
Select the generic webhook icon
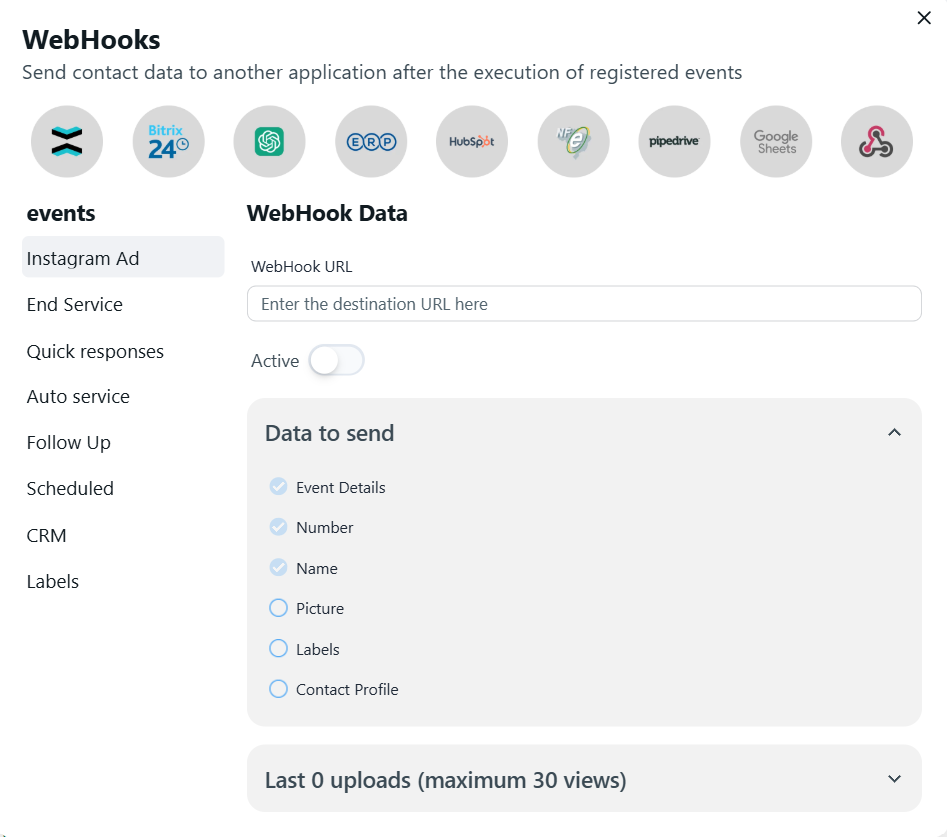pyautogui.click(x=877, y=142)
